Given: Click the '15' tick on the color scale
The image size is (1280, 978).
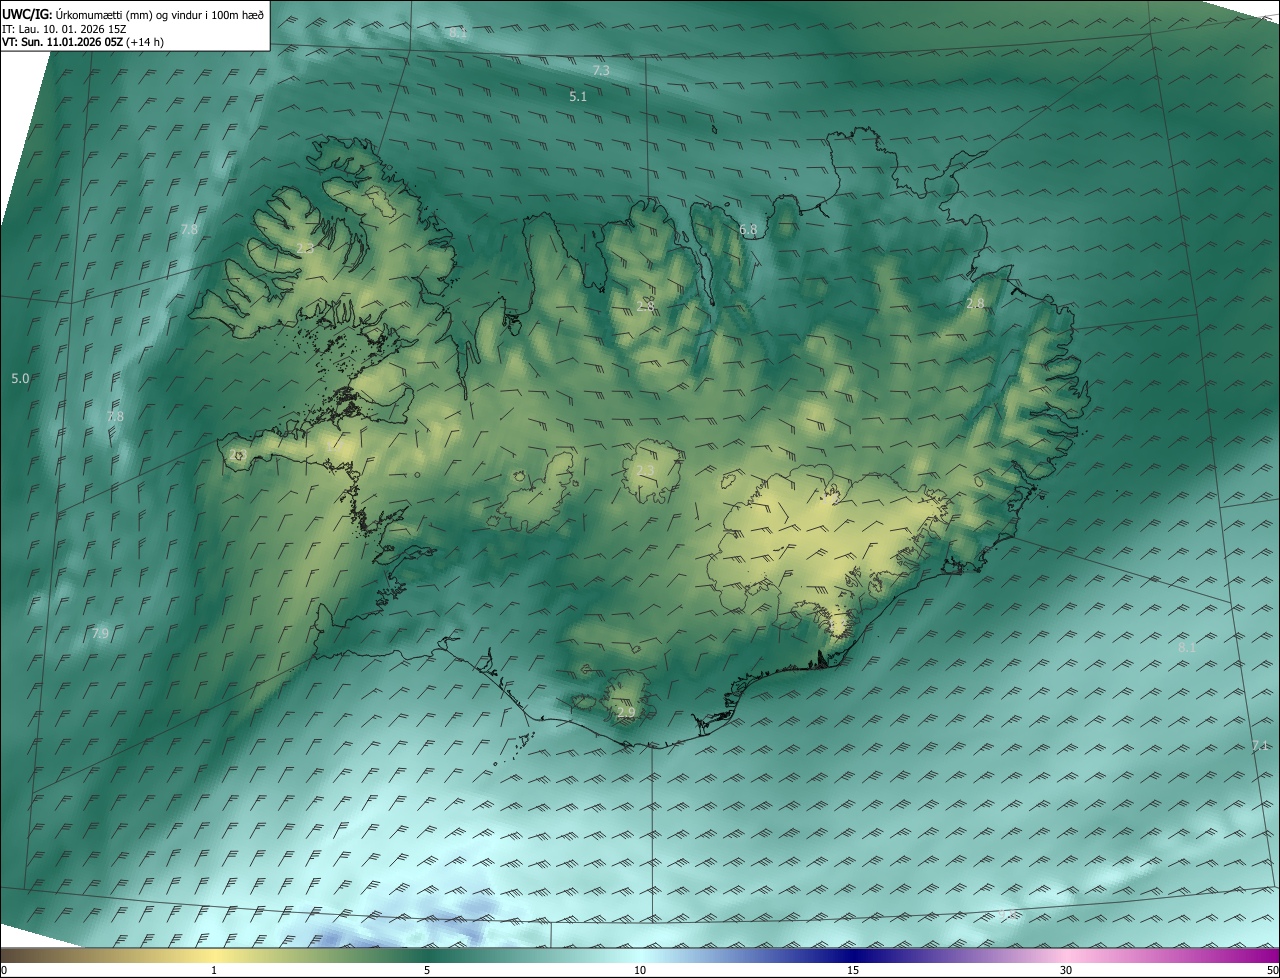Looking at the screenshot, I should [853, 970].
